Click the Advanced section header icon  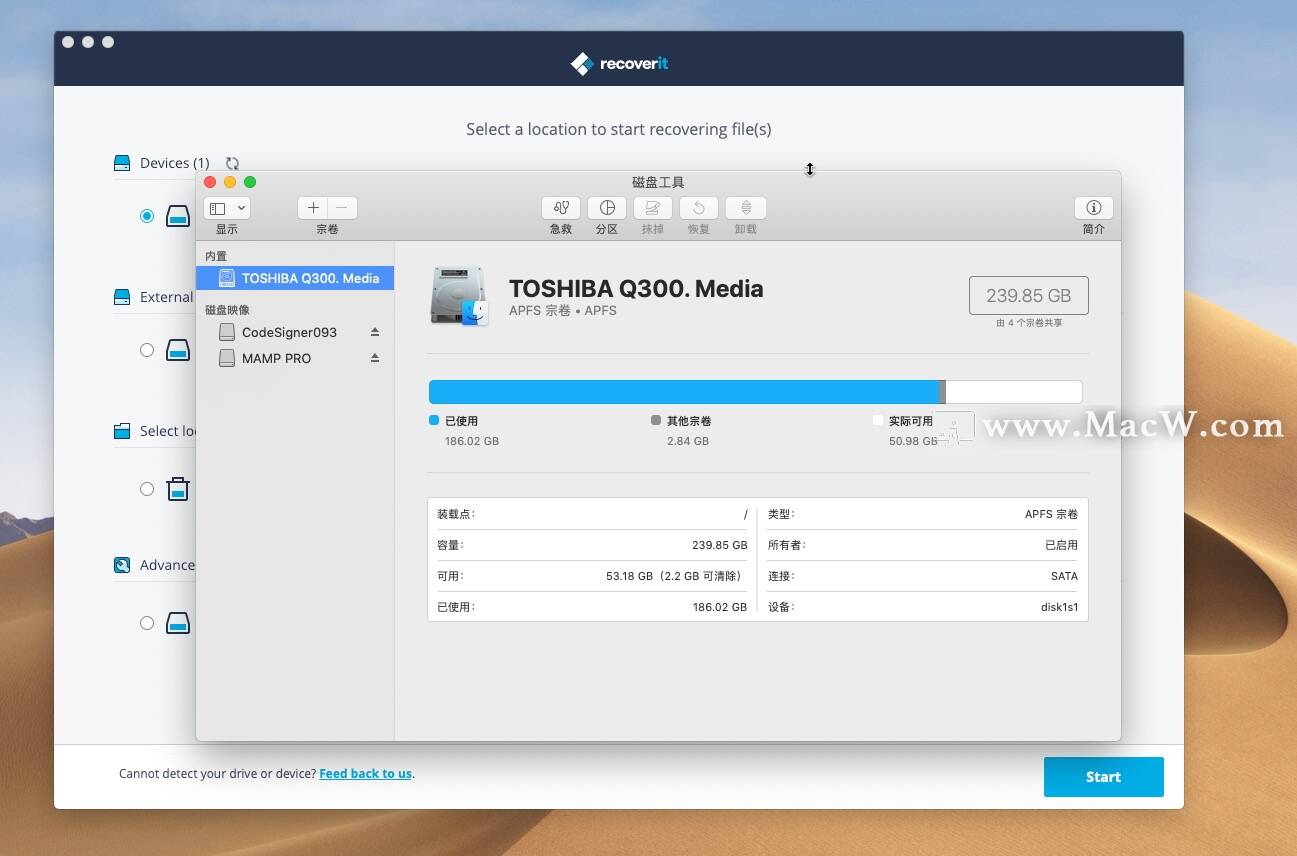122,565
